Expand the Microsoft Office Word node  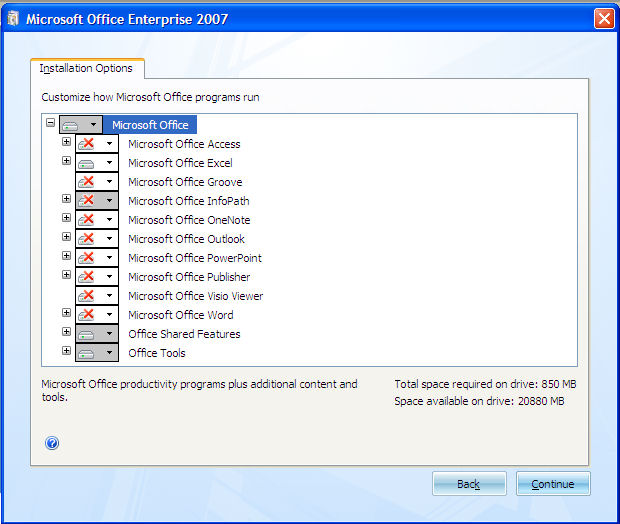pyautogui.click(x=66, y=312)
